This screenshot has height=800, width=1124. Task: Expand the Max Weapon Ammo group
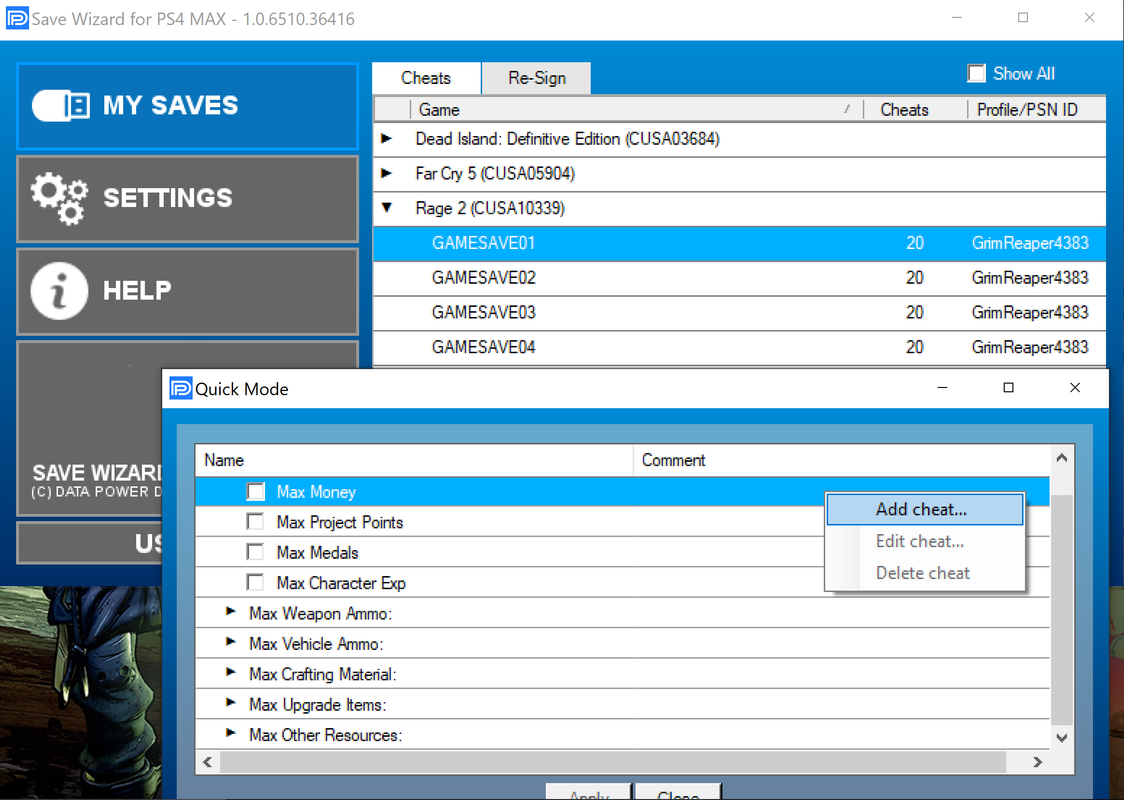[x=230, y=611]
